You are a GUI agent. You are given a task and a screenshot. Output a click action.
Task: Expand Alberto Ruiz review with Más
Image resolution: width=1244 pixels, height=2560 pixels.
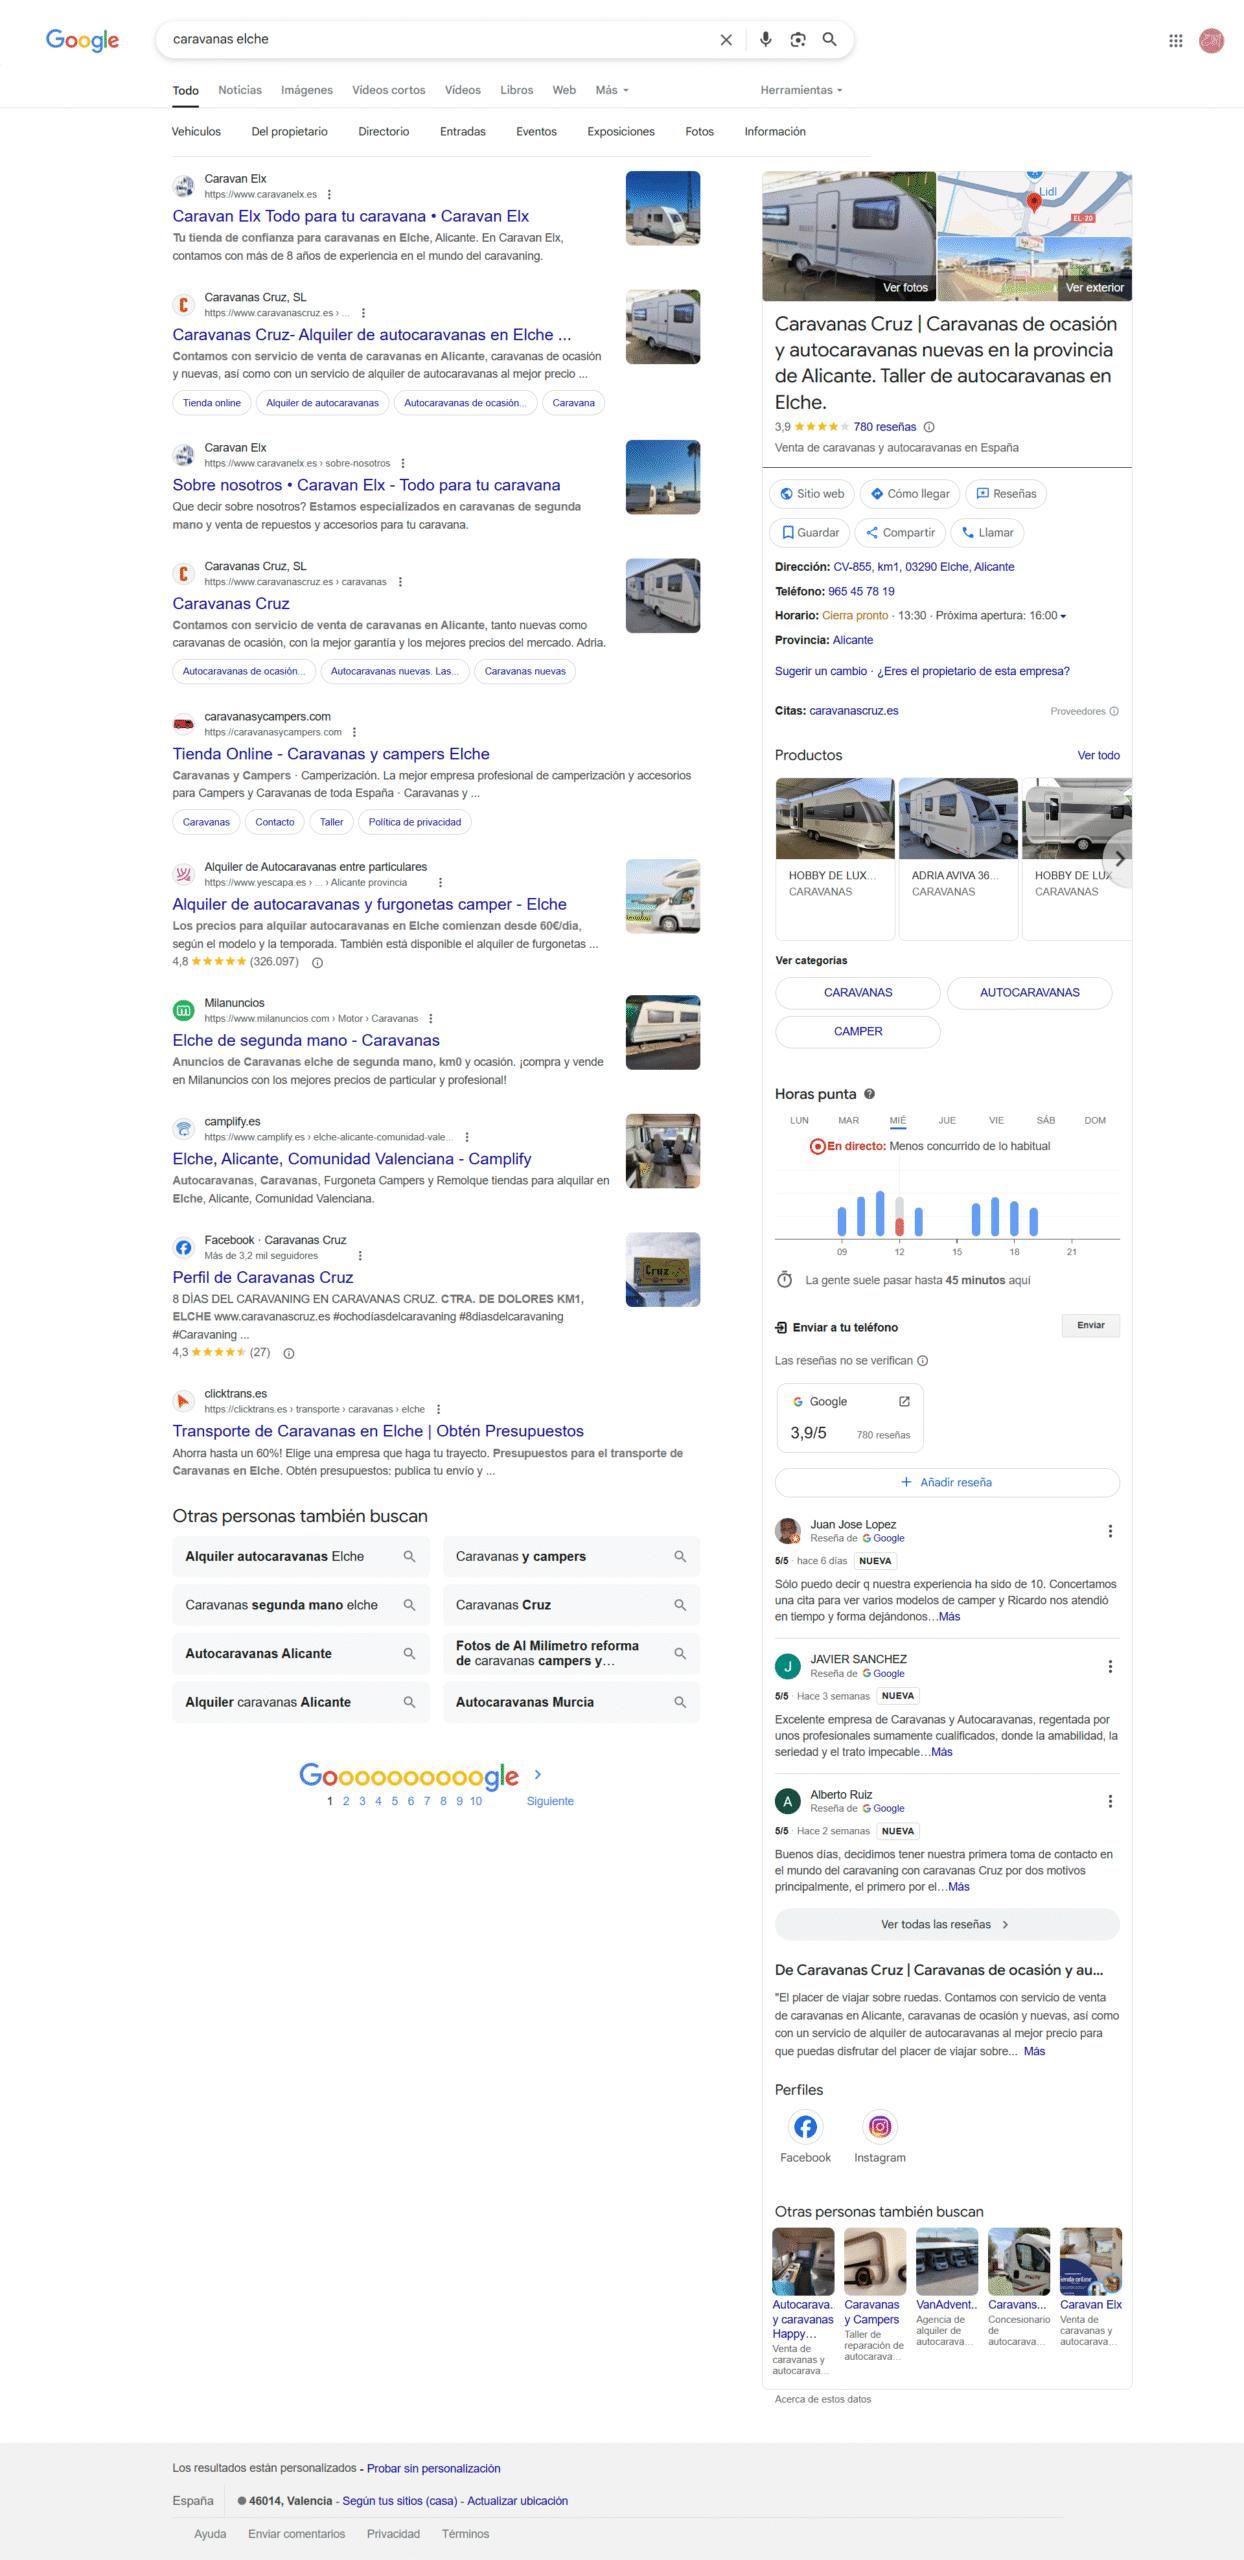tap(959, 1887)
